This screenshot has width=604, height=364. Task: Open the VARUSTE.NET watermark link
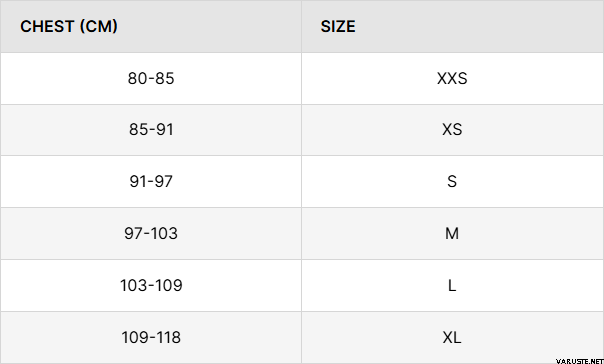pyautogui.click(x=580, y=361)
